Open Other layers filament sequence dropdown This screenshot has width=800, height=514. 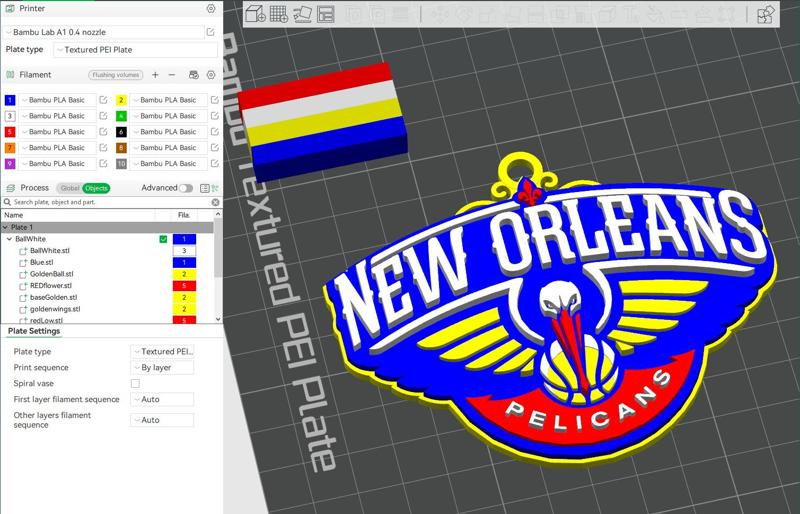162,420
